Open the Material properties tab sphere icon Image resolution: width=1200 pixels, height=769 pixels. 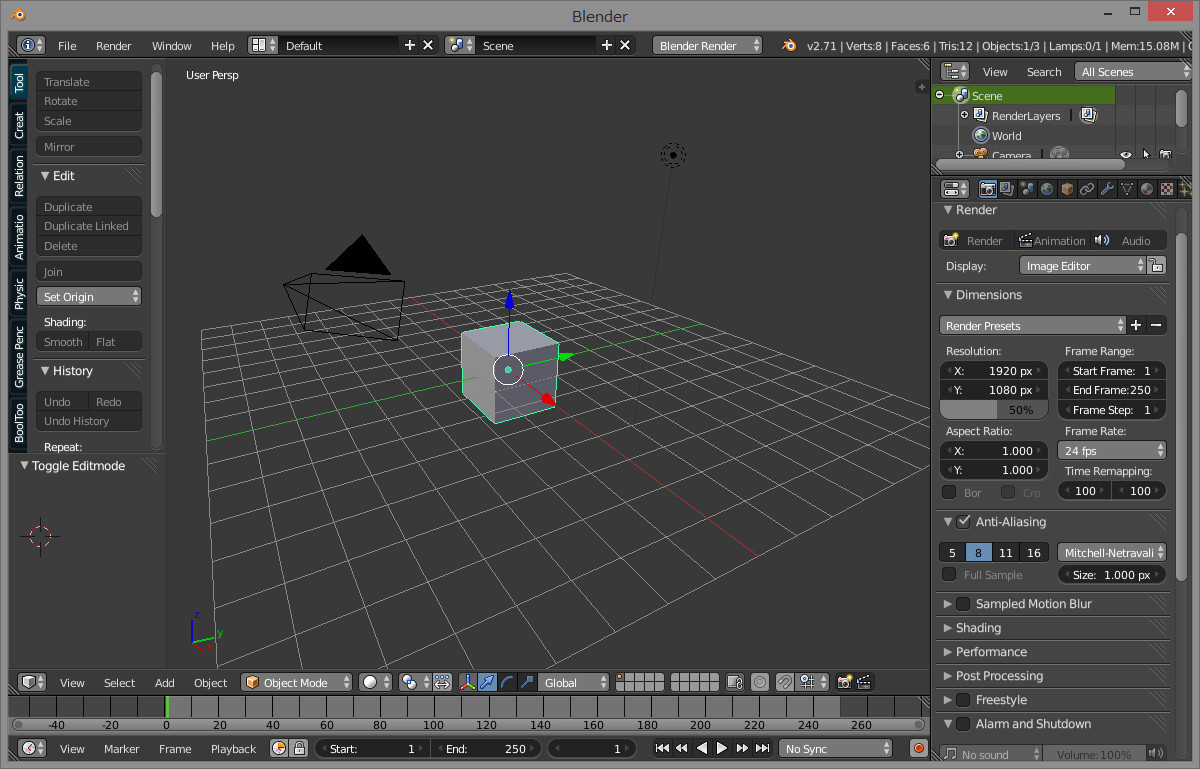point(1147,189)
